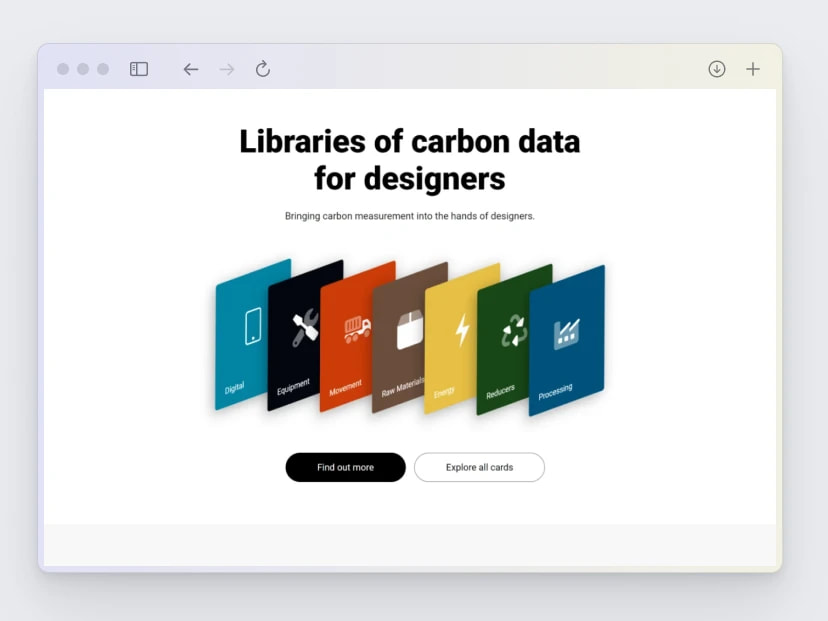Viewport: 828px width, 621px height.
Task: Click the heading "Libraries of carbon data for designers"
Action: [410, 159]
